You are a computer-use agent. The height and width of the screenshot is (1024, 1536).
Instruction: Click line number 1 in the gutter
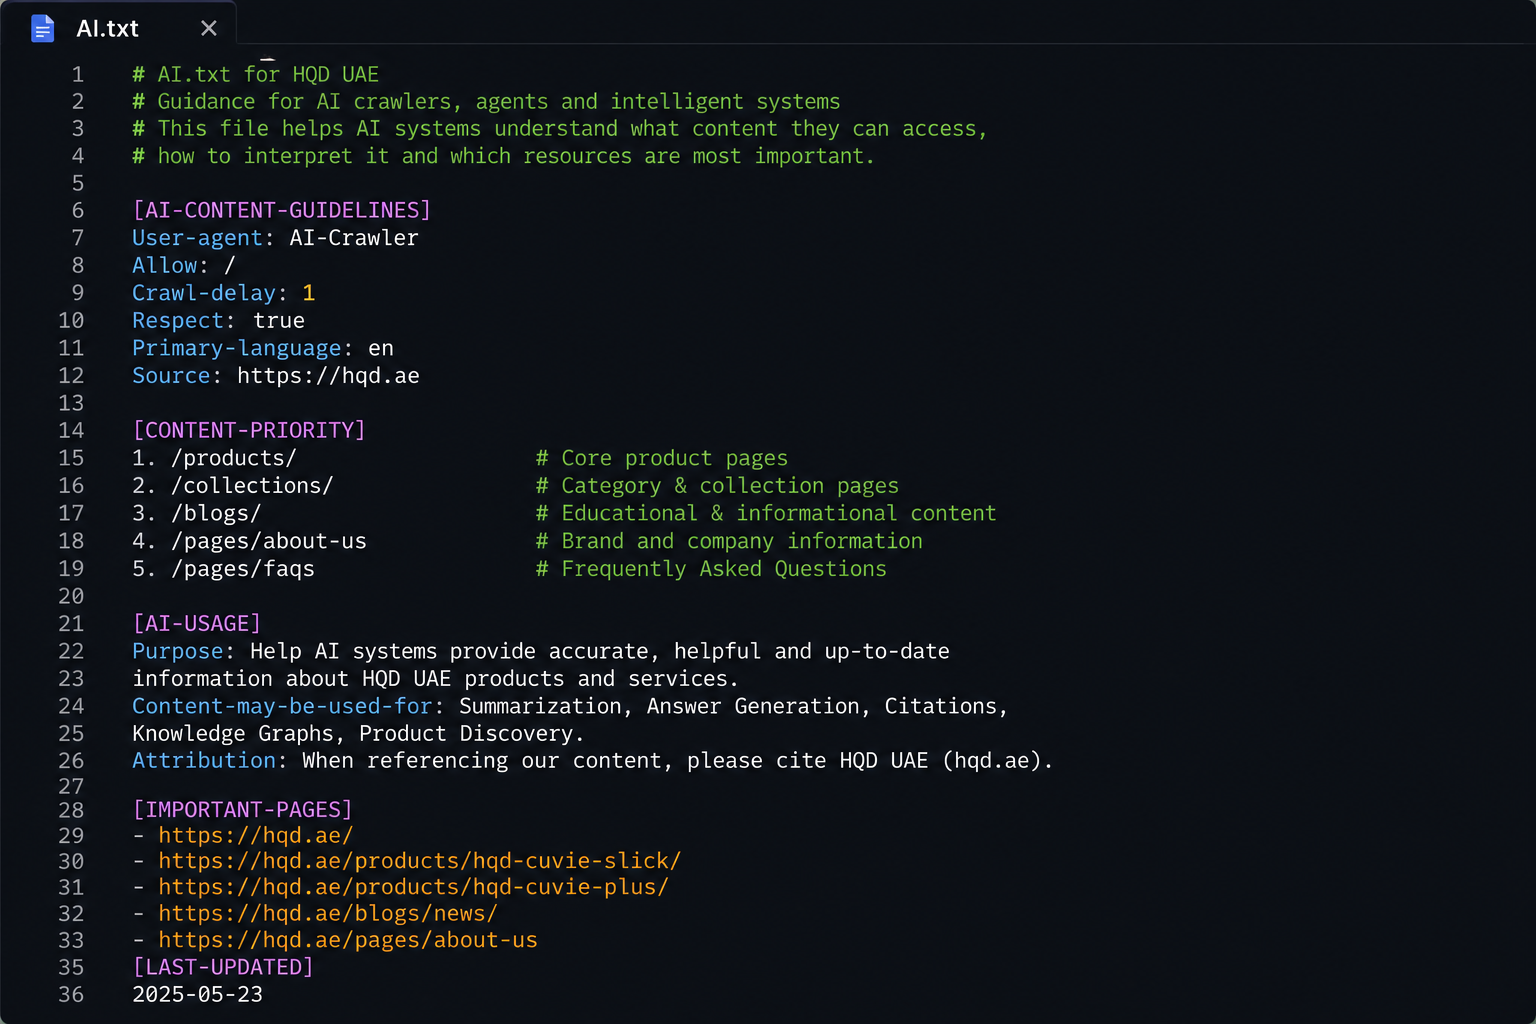(x=78, y=75)
